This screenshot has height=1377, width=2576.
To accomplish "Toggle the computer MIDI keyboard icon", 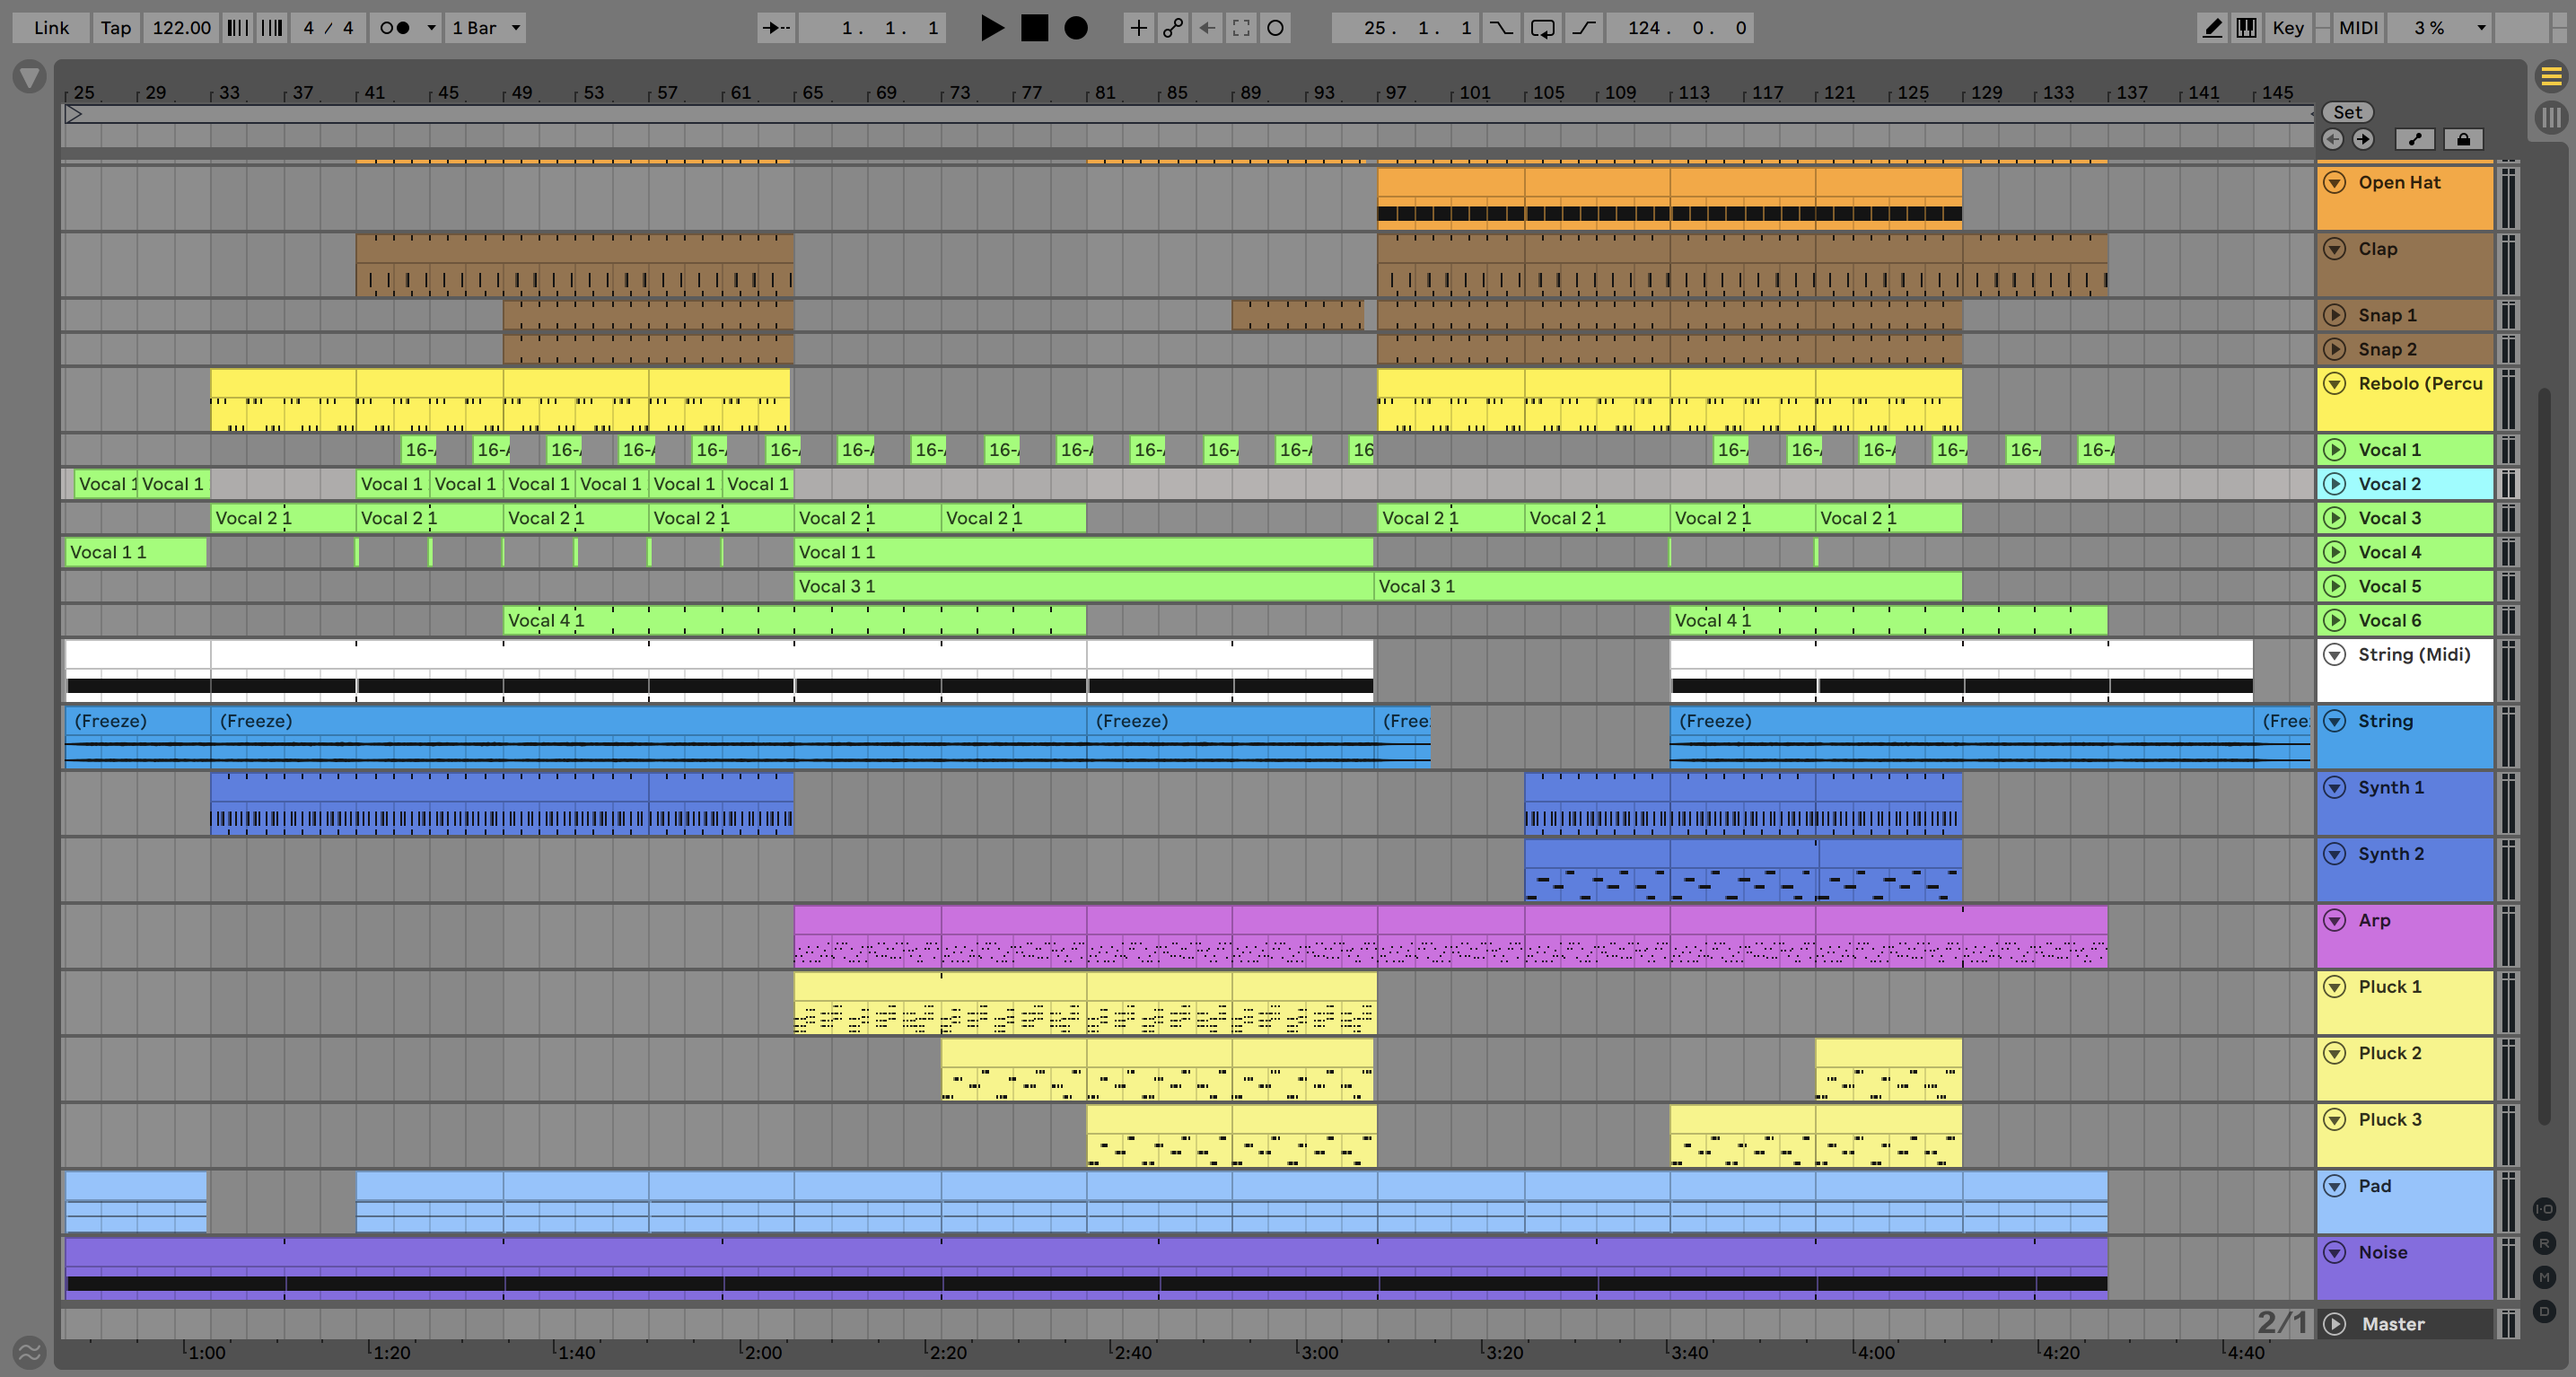I will click(2246, 28).
